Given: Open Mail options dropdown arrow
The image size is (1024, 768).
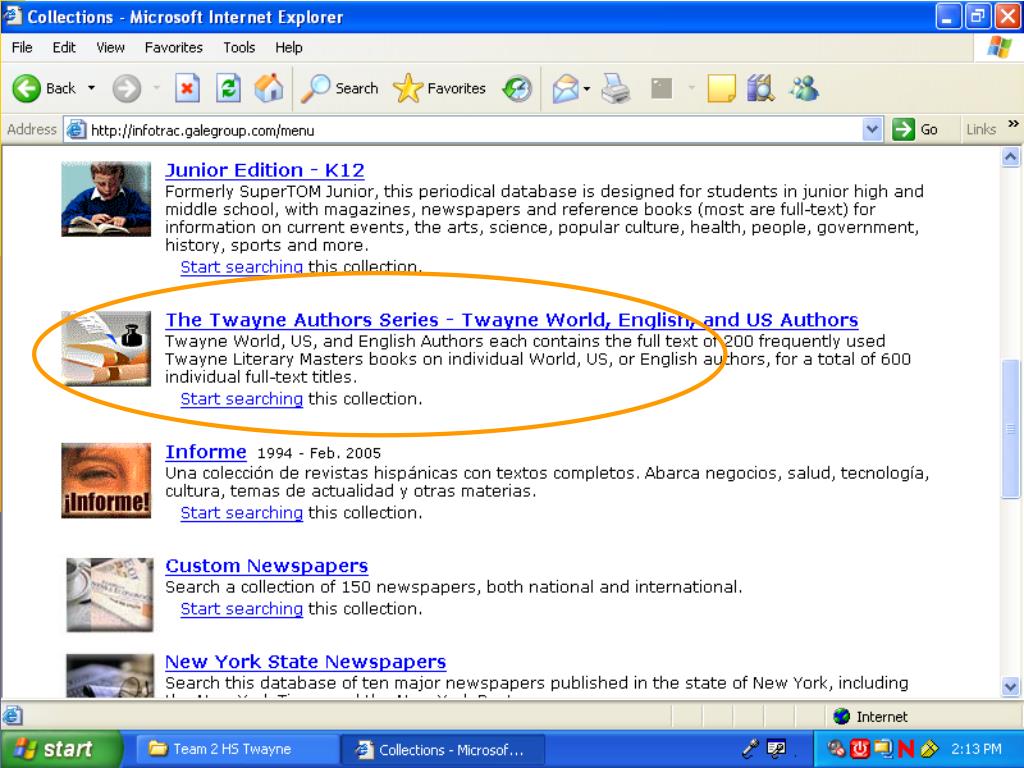Looking at the screenshot, I should pyautogui.click(x=586, y=88).
